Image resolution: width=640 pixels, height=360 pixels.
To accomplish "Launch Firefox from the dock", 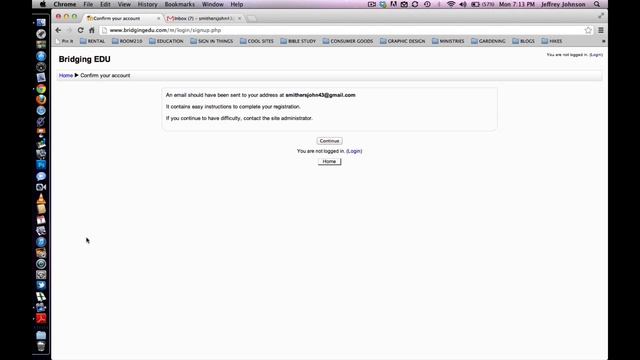I will point(41,100).
